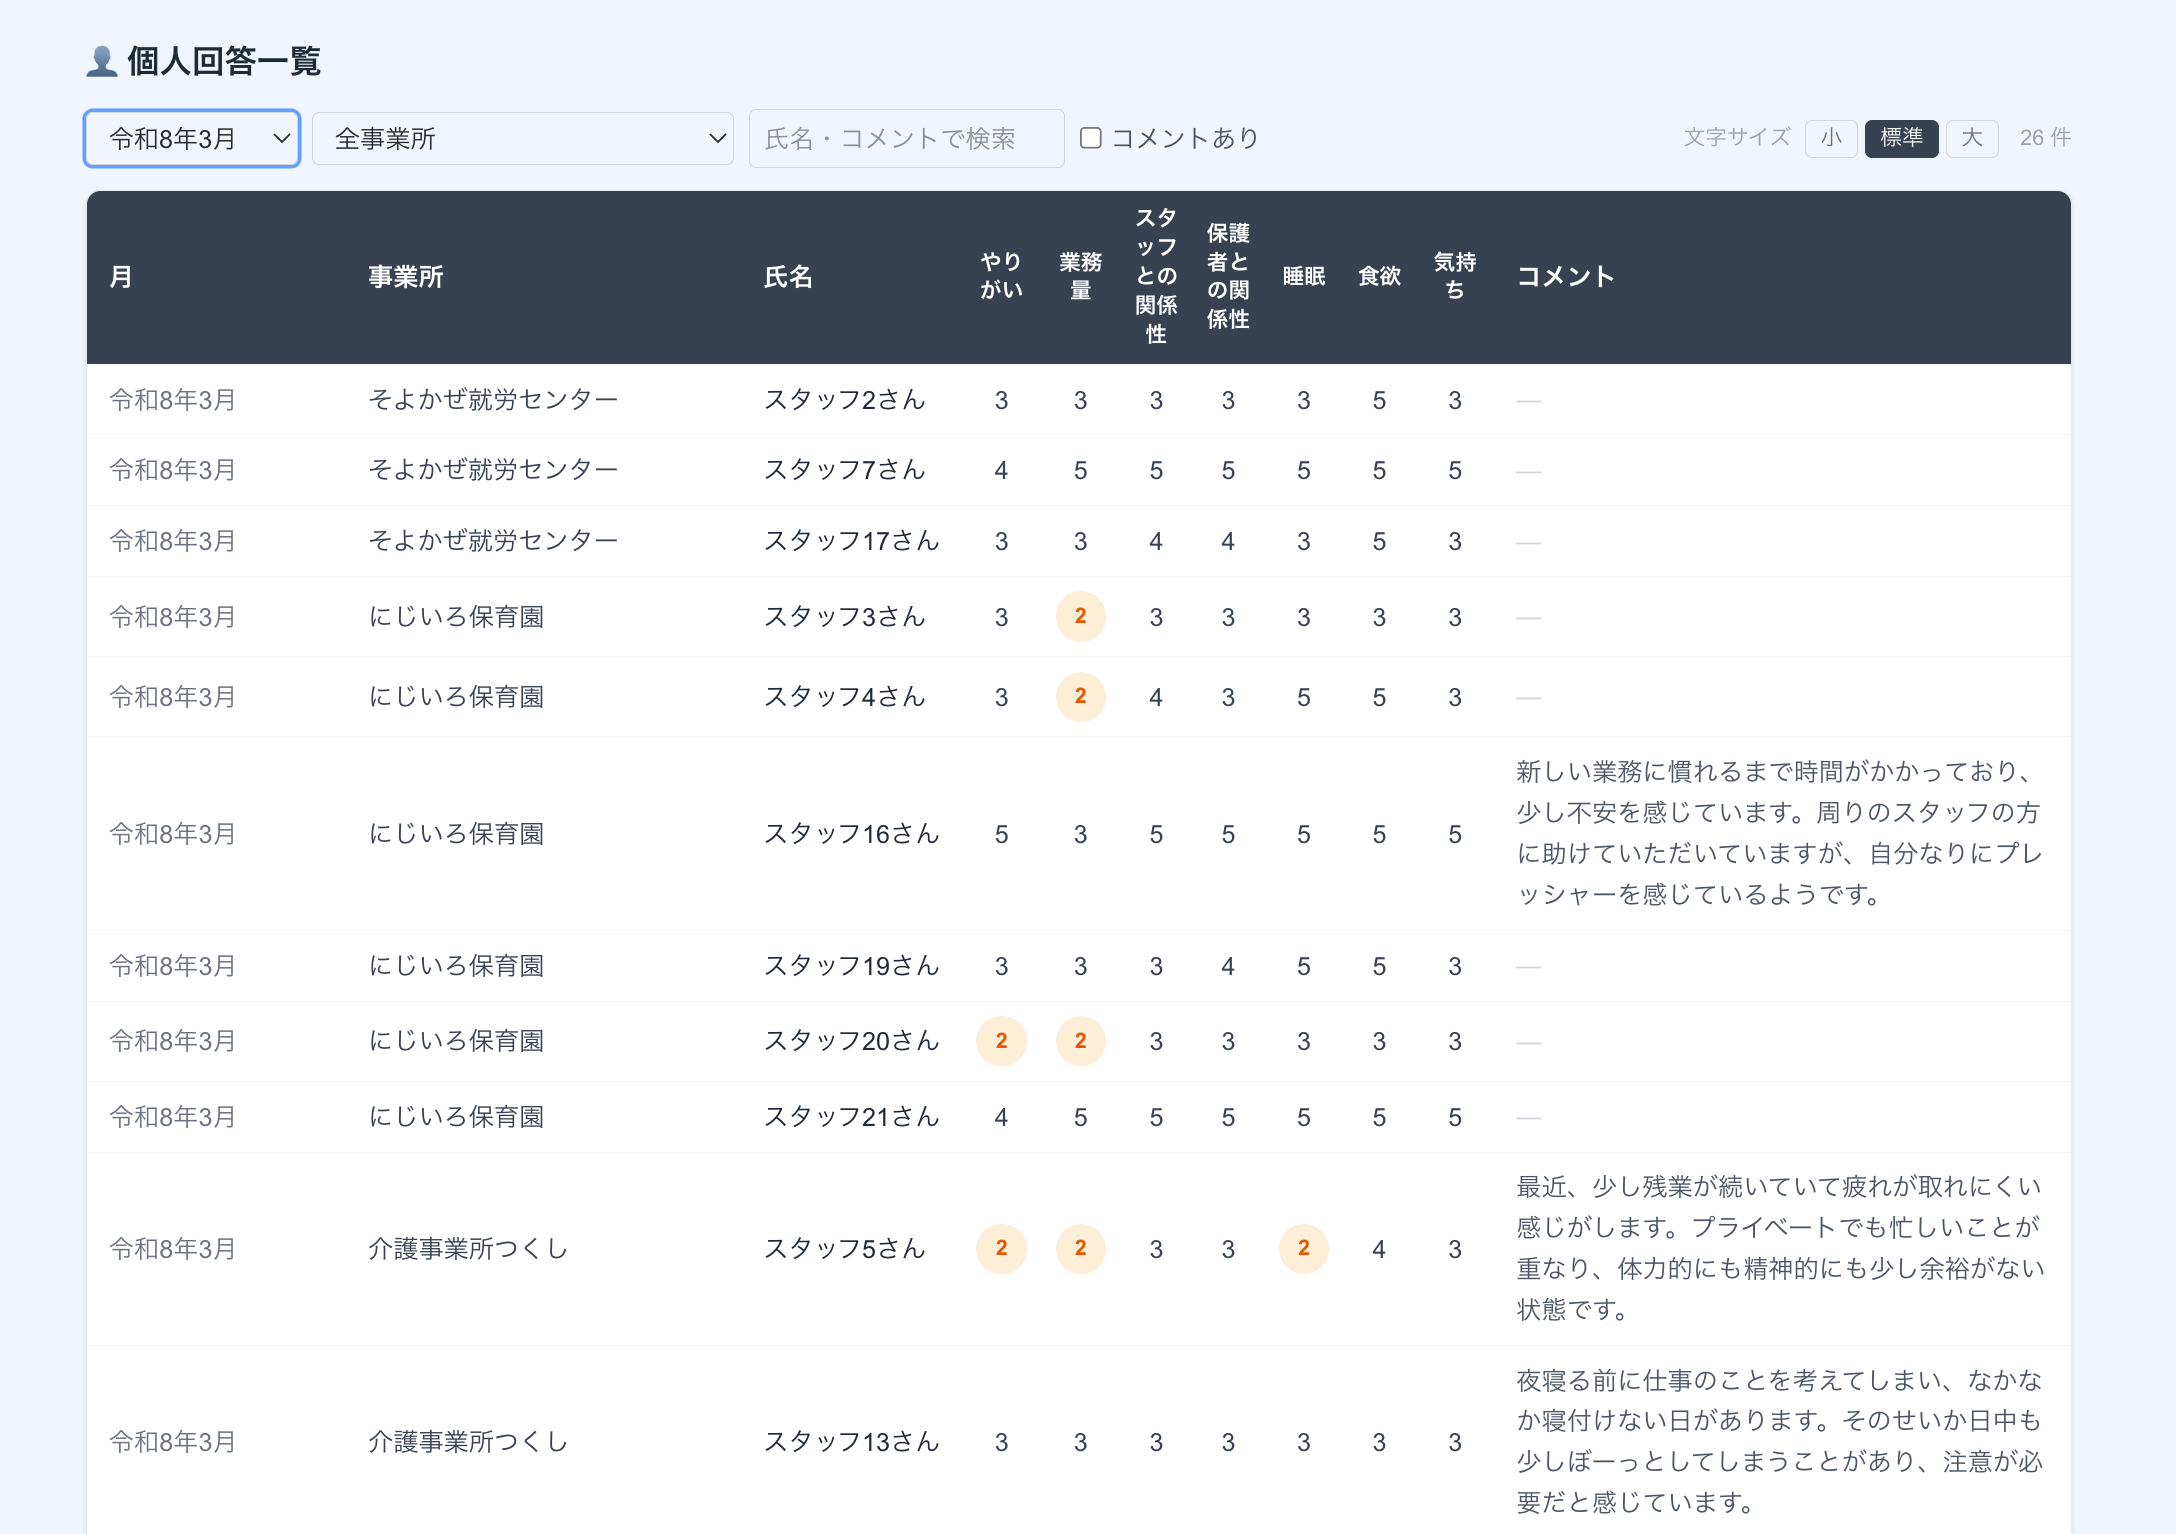Select the スタッフ20さん name cell
This screenshot has height=1534, width=2176.
coord(852,1041)
